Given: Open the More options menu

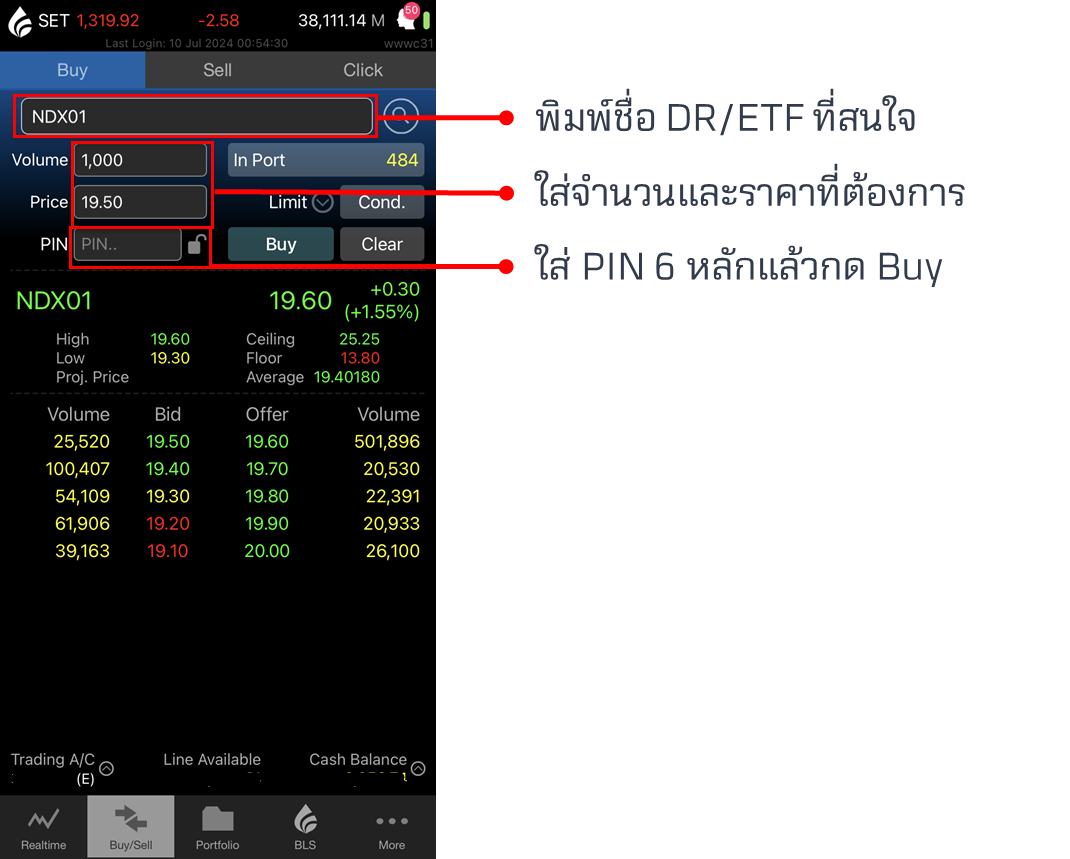Looking at the screenshot, I should click(x=391, y=821).
